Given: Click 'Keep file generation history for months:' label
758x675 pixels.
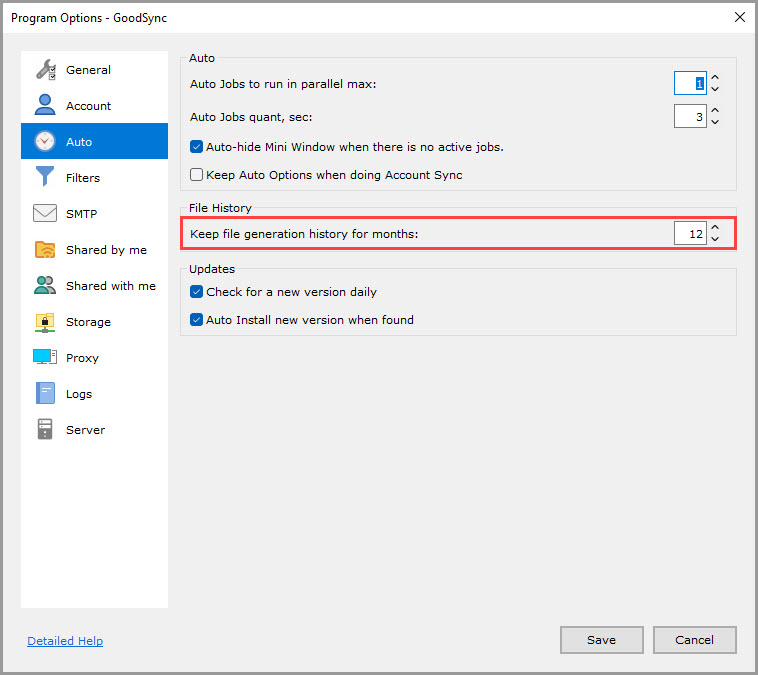Looking at the screenshot, I should click(x=304, y=234).
